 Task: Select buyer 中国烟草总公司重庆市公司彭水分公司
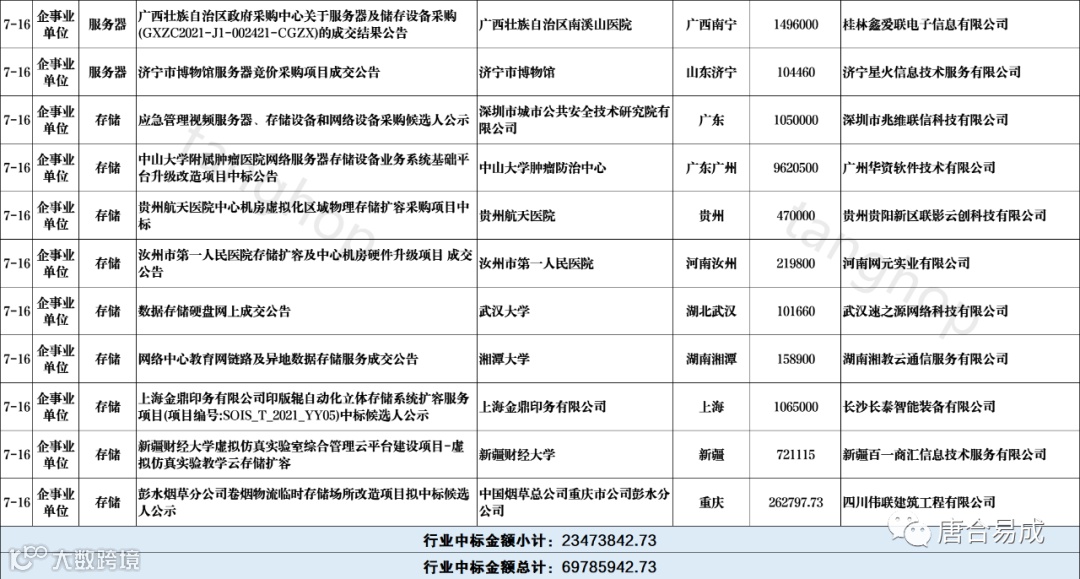[574, 503]
